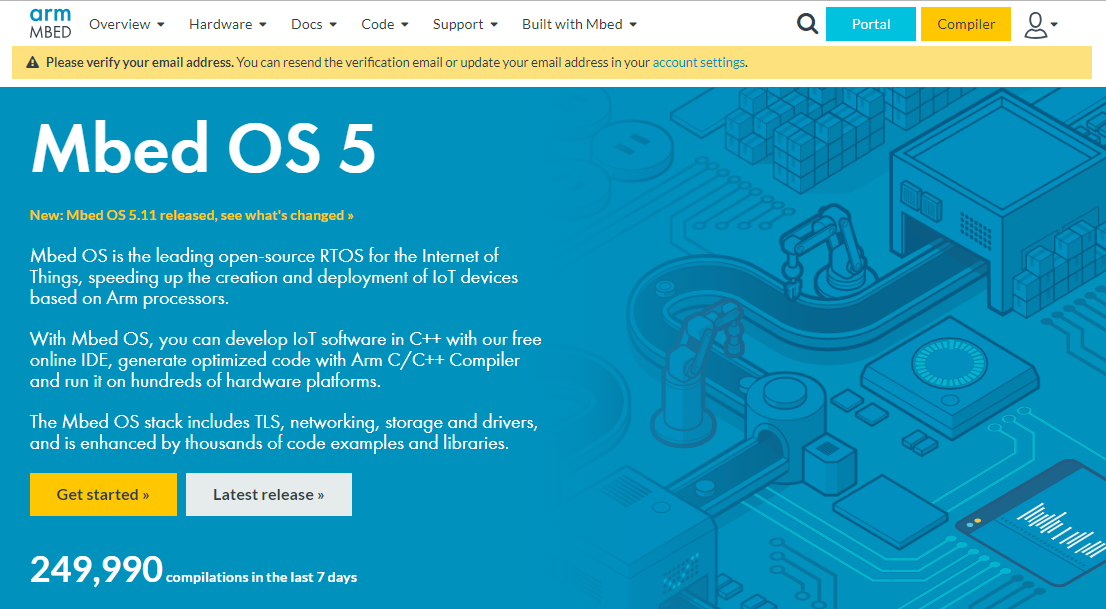
Task: Click the warning triangle icon in banner
Action: point(33,62)
